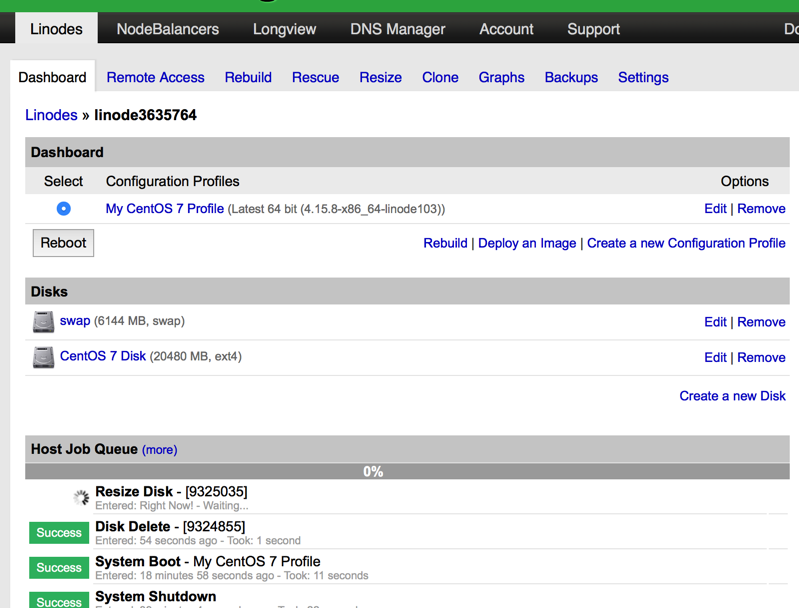Click the '(6144 MB, swap)' disk size text
This screenshot has width=799, height=608.
pos(139,321)
